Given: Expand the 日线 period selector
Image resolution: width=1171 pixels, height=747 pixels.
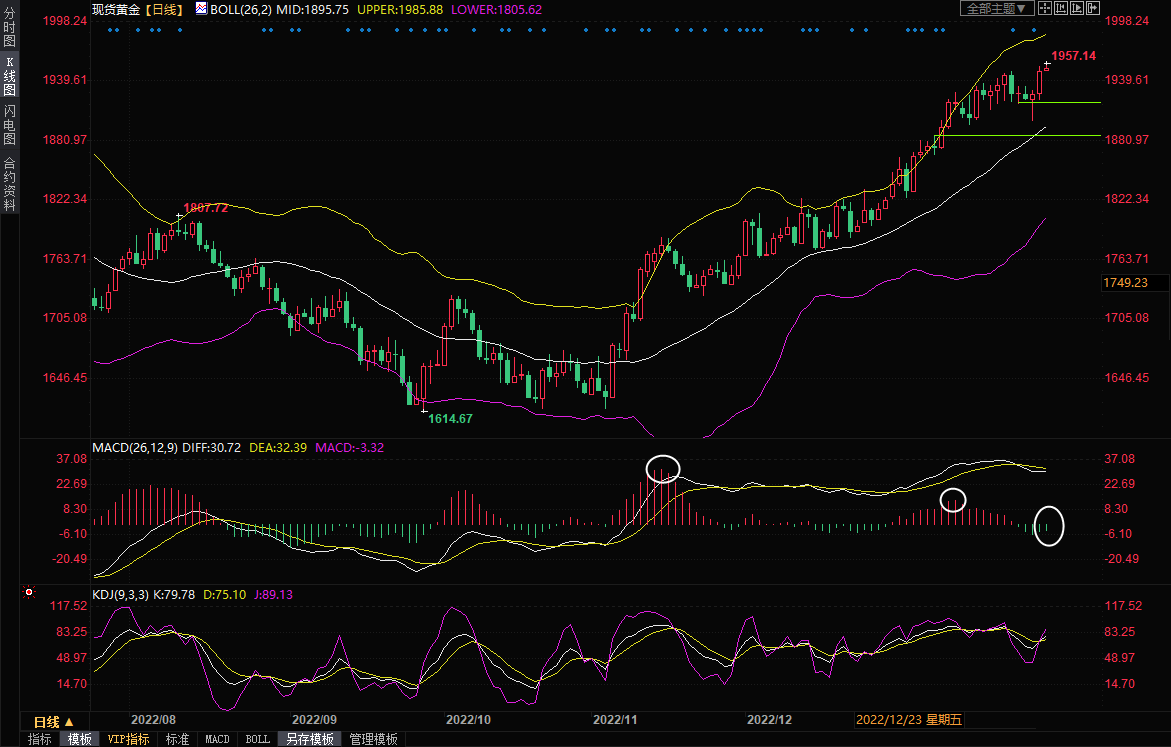Looking at the screenshot, I should coord(54,721).
